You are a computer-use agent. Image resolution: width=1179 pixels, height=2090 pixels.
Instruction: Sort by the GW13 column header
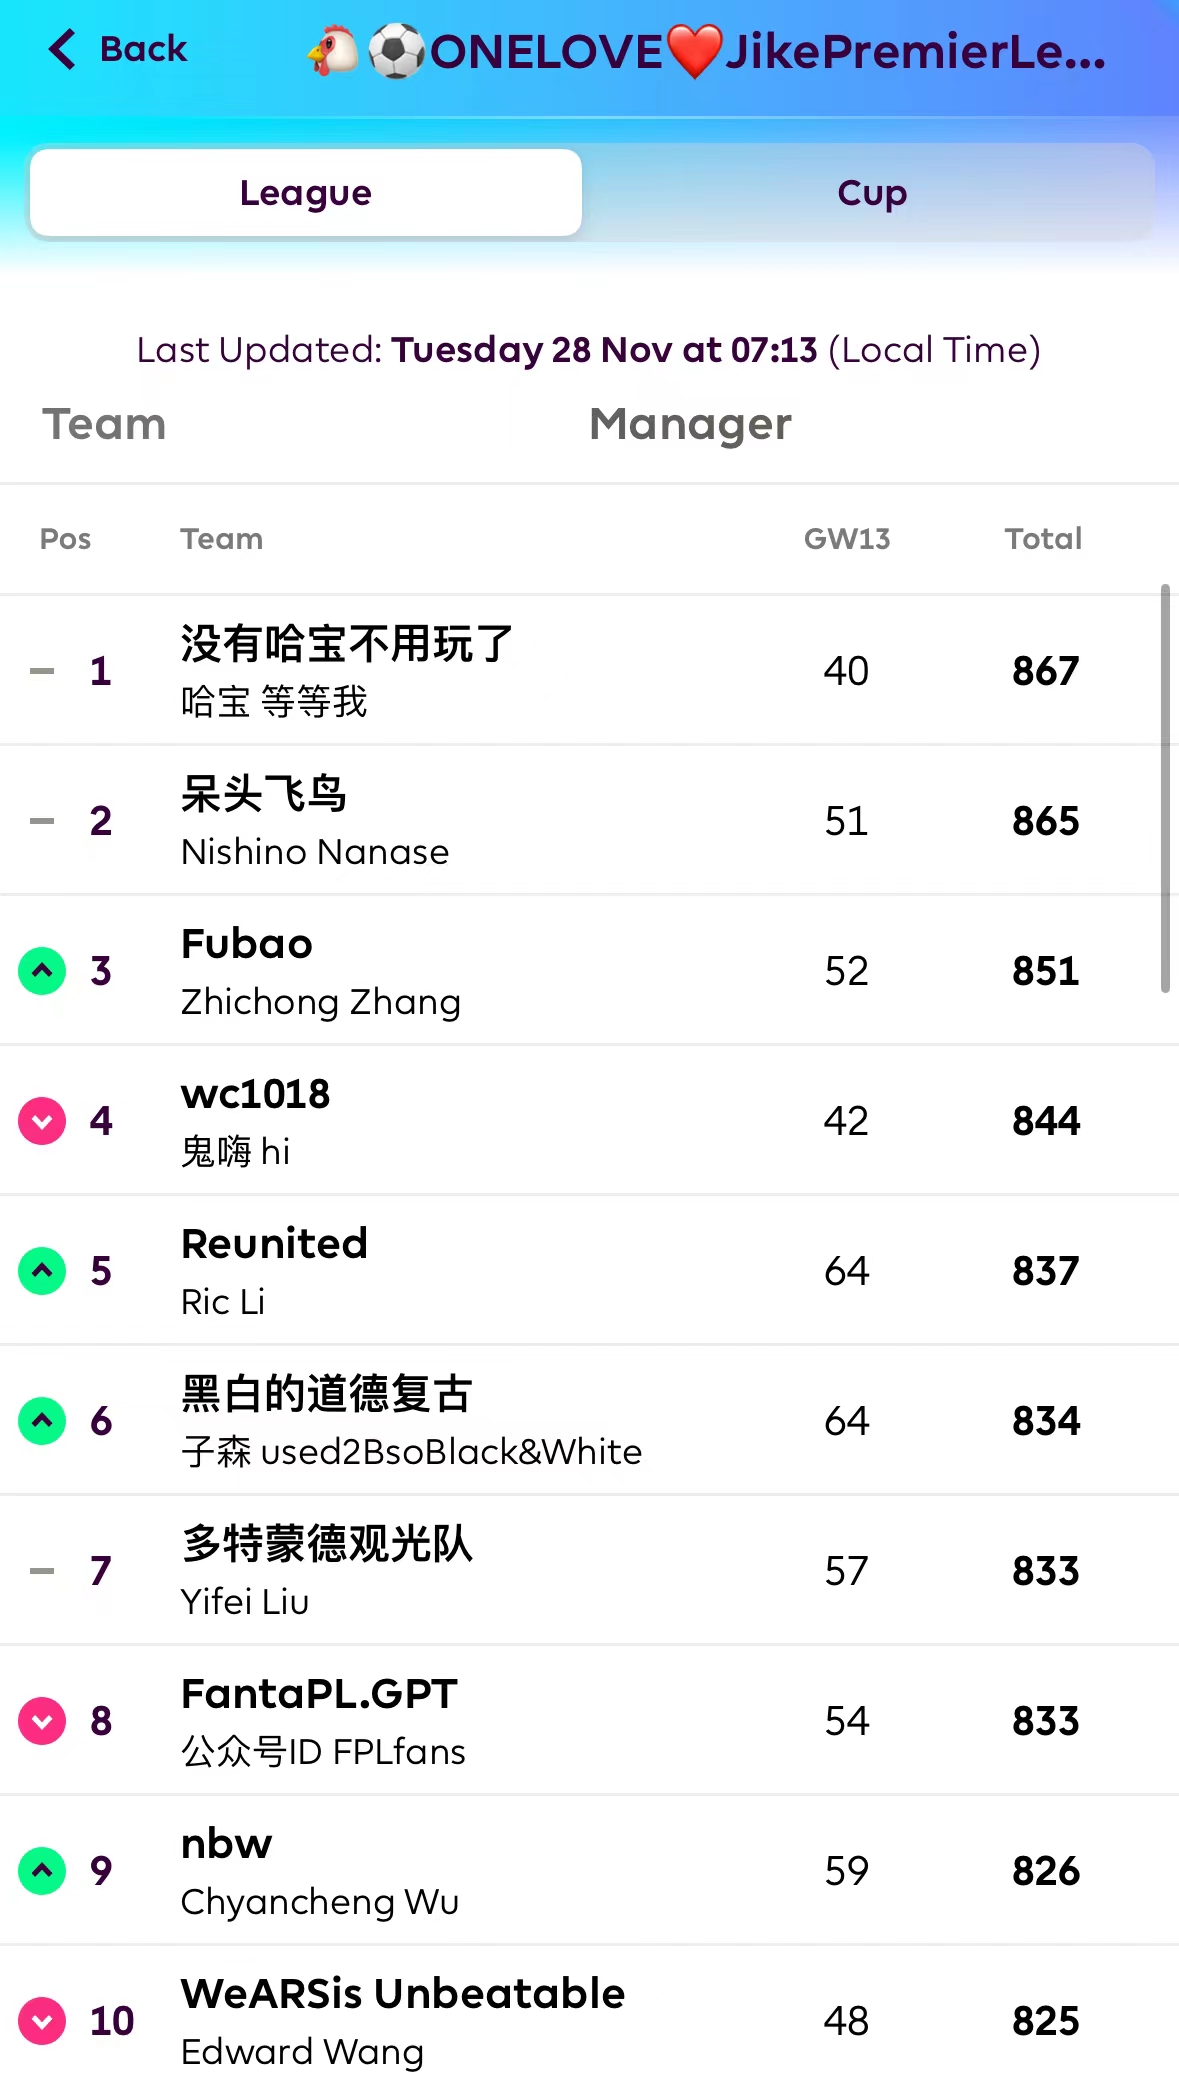pos(846,539)
